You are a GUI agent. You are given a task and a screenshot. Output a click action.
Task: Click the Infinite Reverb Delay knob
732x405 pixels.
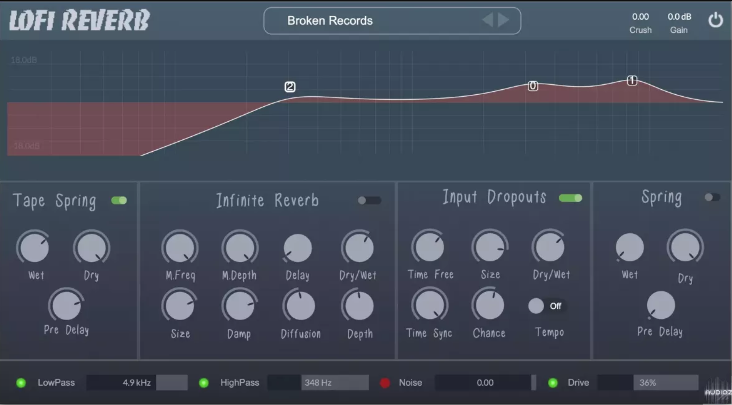298,248
